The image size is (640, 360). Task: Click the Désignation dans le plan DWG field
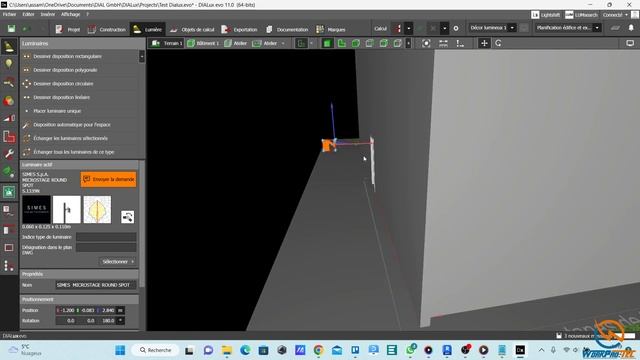coord(106,247)
